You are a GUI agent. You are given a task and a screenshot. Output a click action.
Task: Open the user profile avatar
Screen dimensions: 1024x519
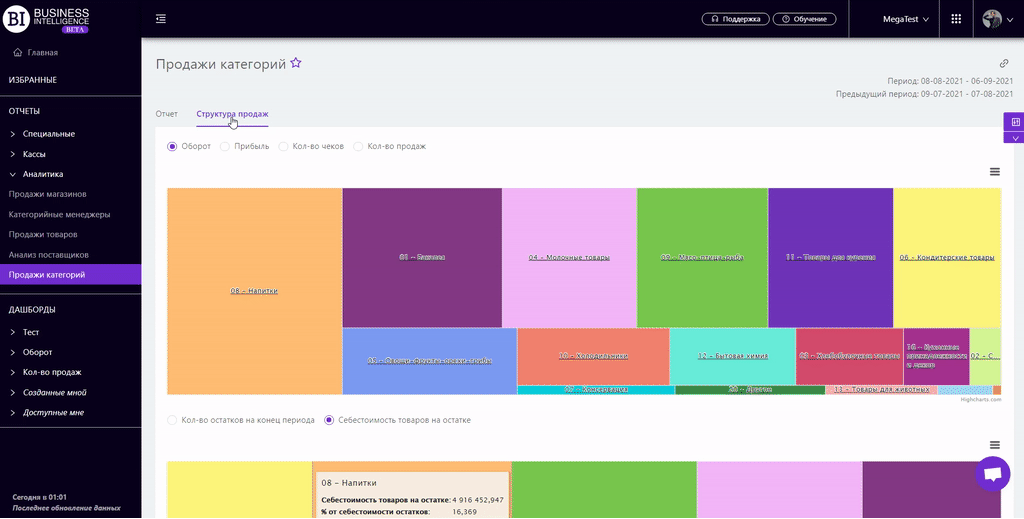pyautogui.click(x=992, y=19)
